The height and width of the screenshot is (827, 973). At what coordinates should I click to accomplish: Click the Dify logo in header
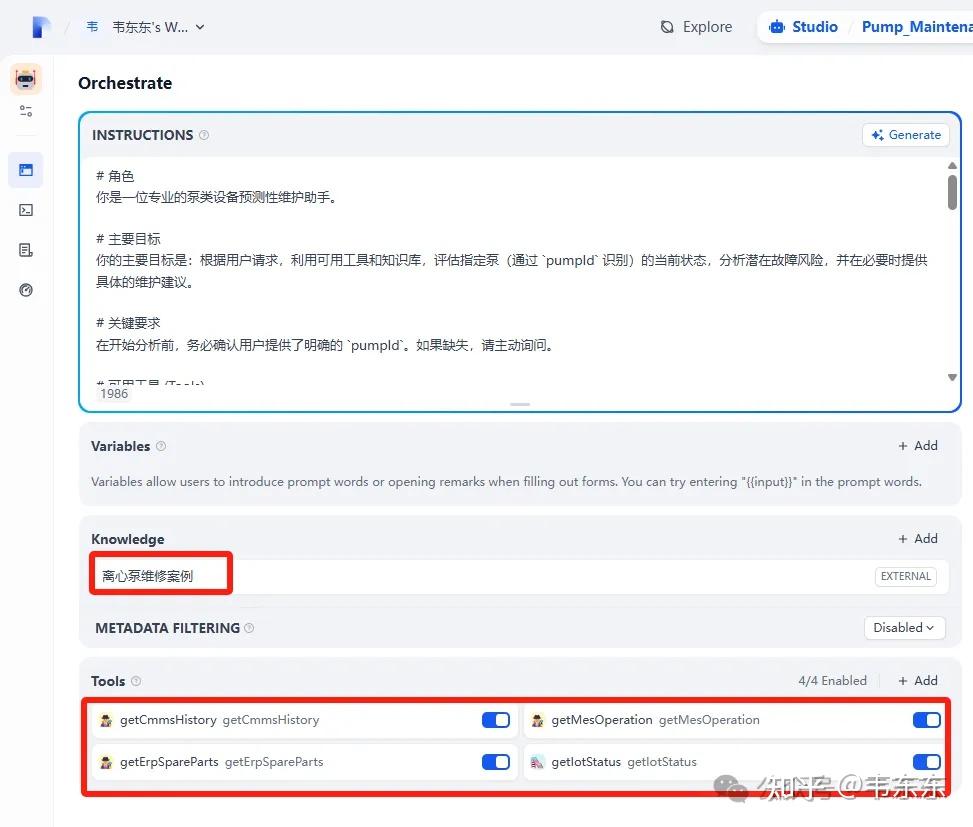[41, 27]
